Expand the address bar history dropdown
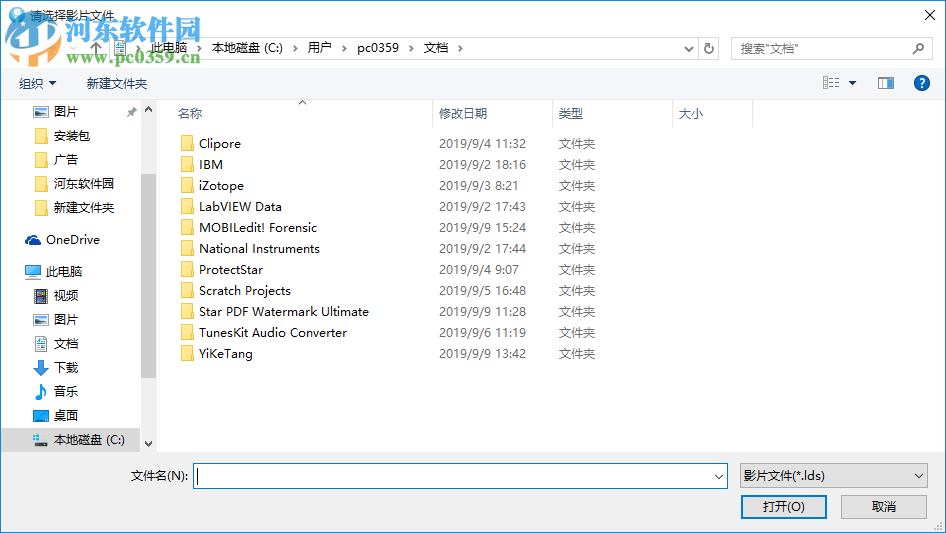 point(688,49)
